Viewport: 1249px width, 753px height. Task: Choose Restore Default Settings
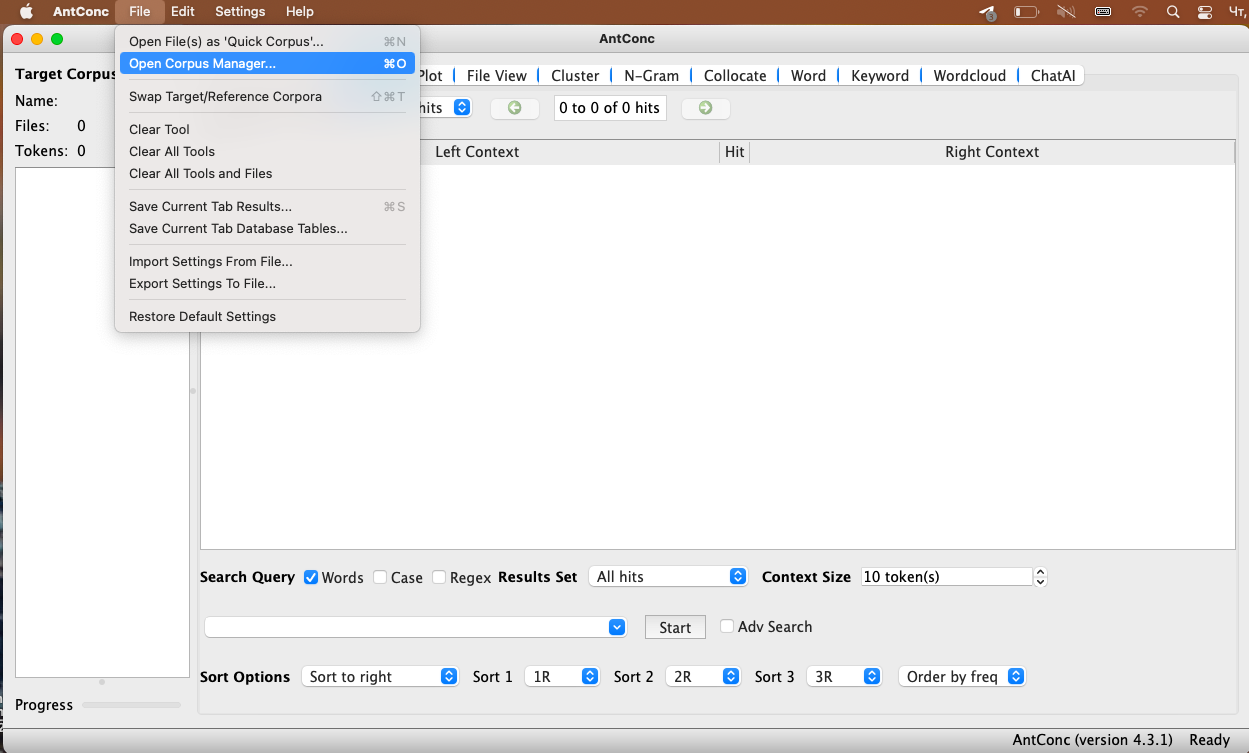267,316
